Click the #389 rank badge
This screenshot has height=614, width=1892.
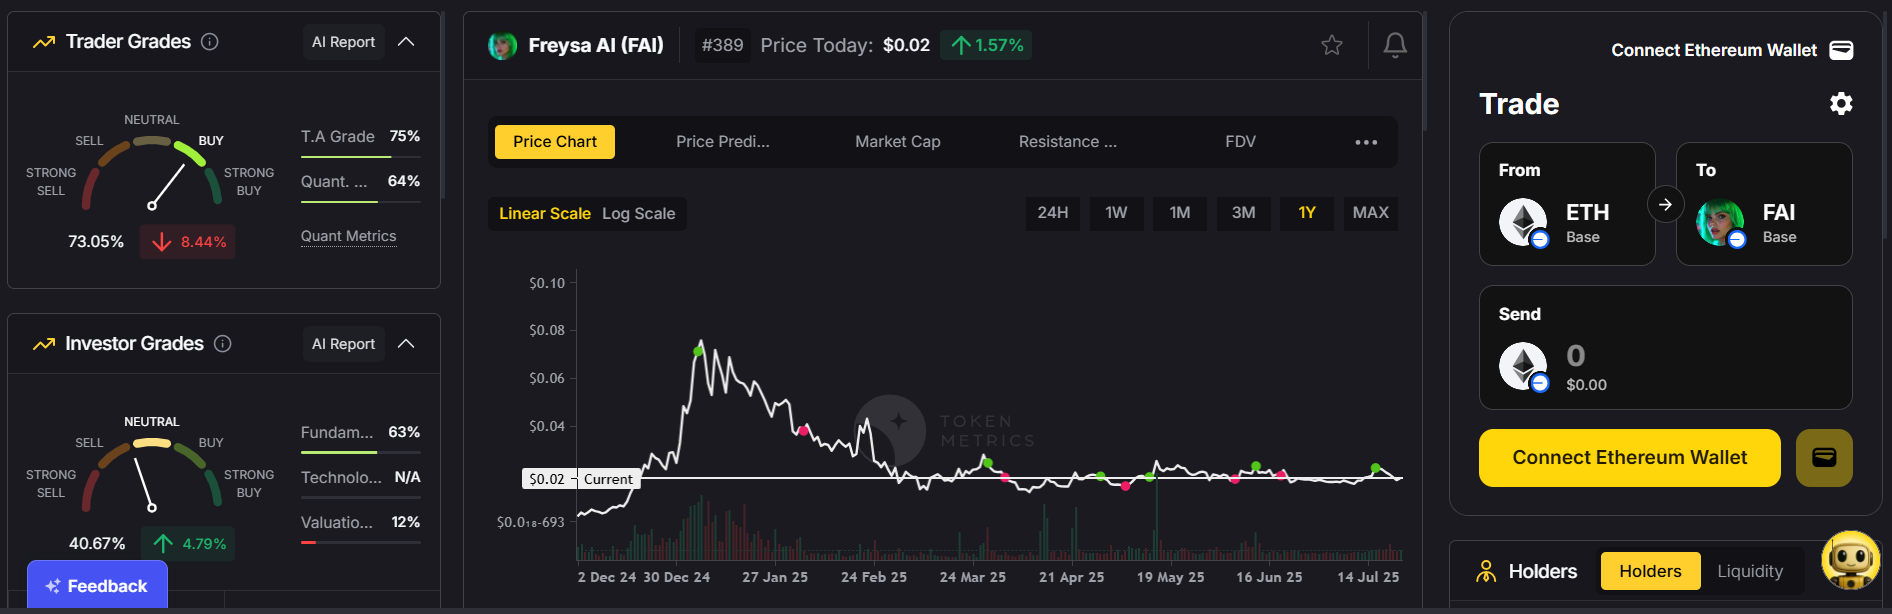point(722,45)
